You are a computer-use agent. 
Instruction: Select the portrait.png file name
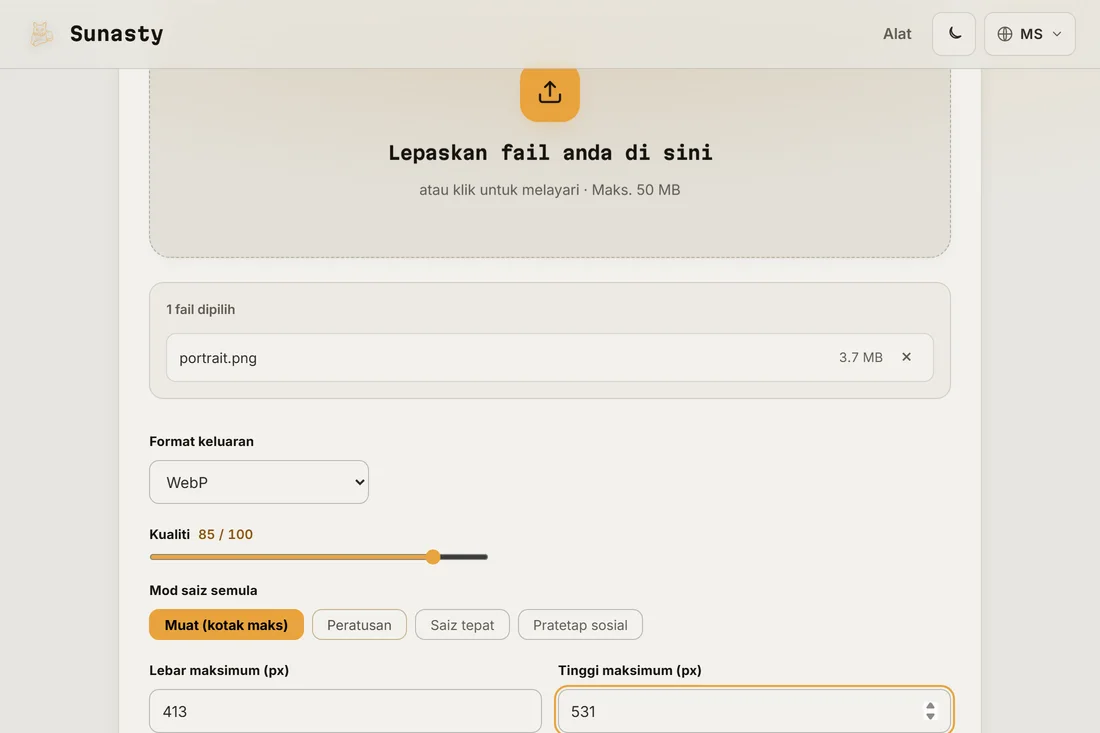click(218, 358)
